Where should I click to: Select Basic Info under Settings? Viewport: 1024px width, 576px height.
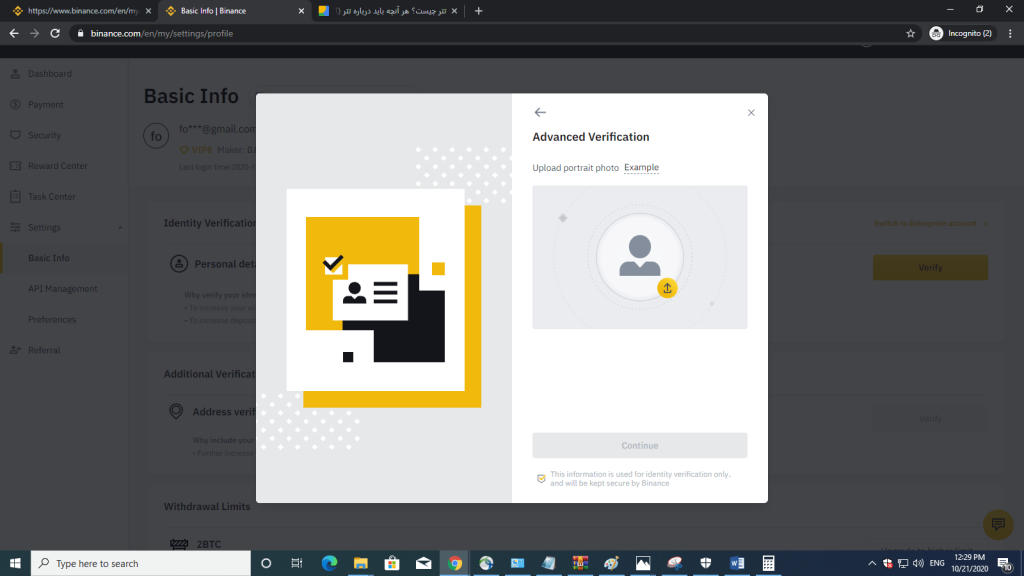48,258
